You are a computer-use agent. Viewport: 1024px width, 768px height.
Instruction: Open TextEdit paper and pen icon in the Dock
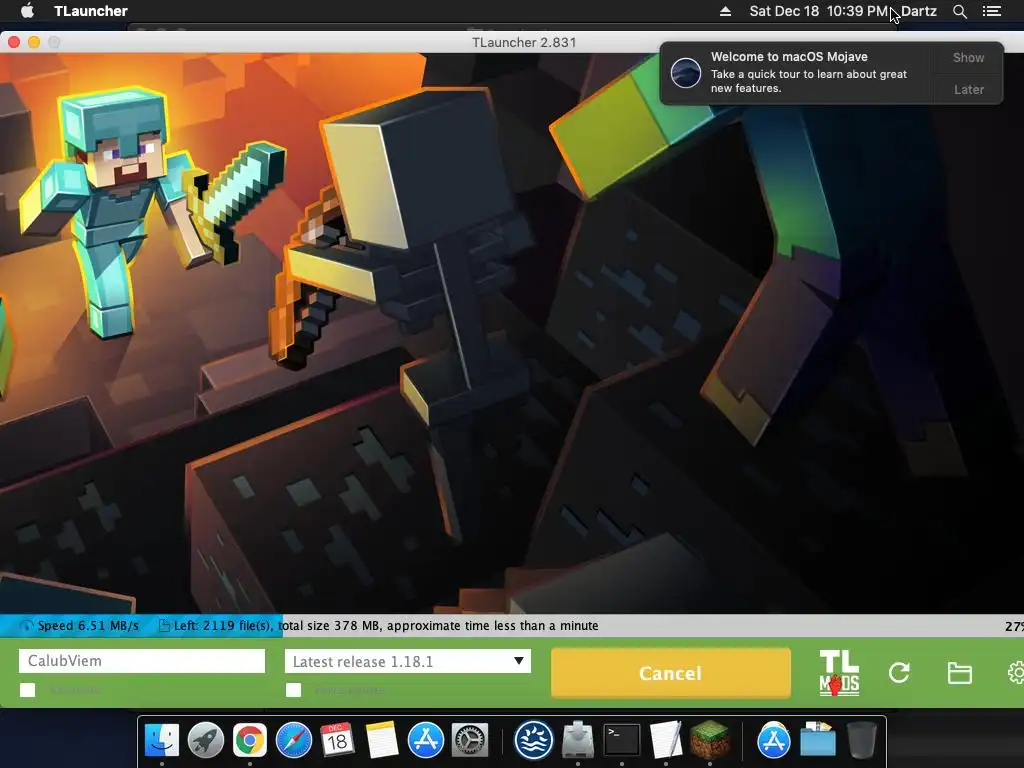tap(665, 741)
